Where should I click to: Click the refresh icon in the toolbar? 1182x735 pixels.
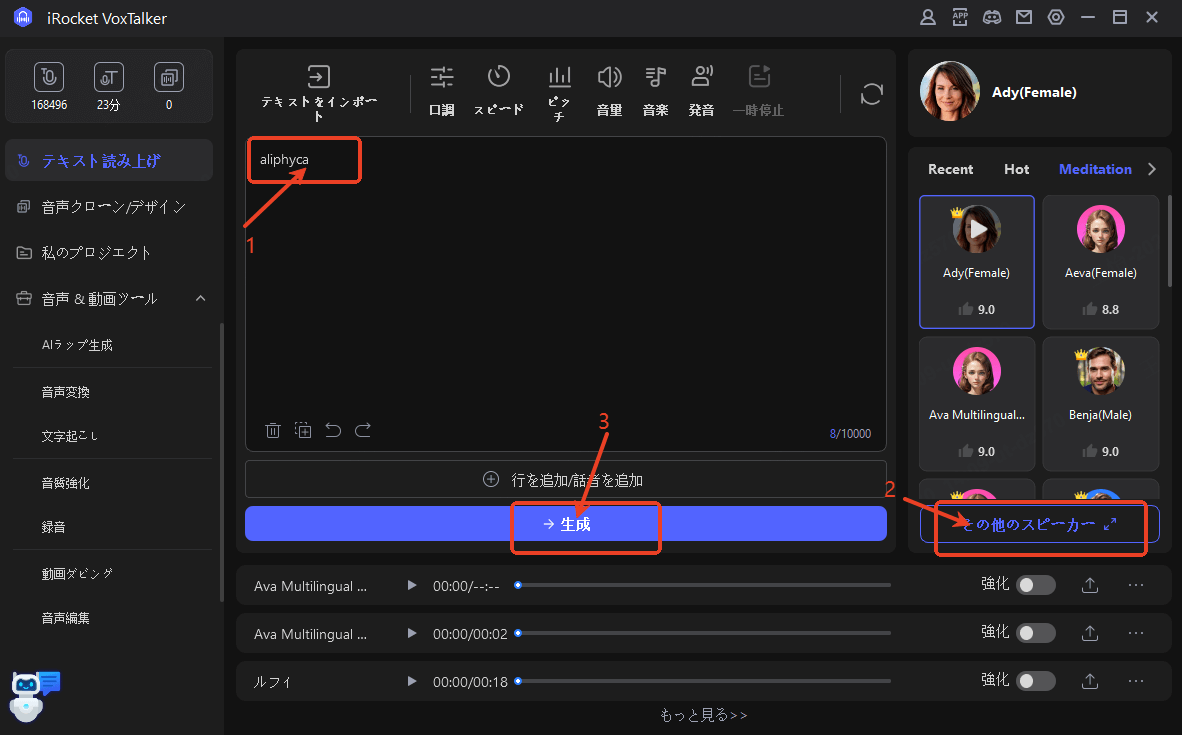pyautogui.click(x=872, y=94)
